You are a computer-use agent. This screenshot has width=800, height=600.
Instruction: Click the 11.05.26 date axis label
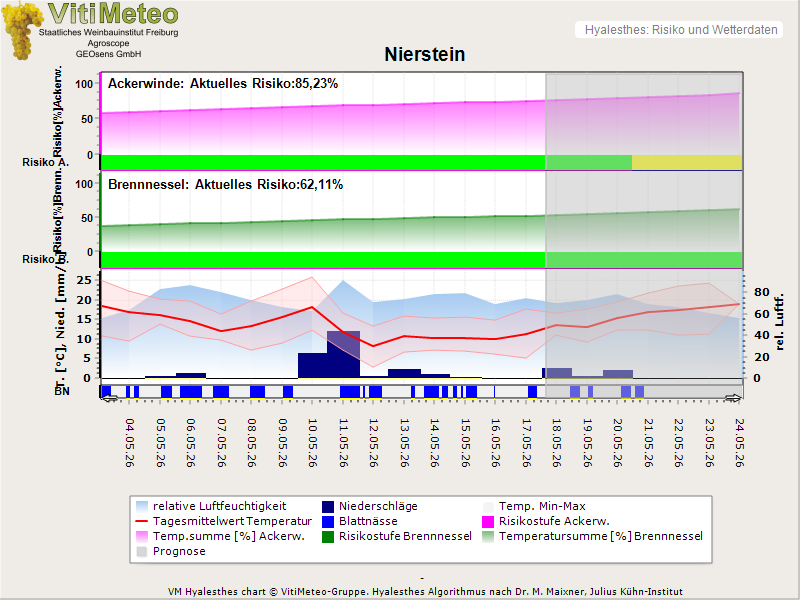pos(343,443)
